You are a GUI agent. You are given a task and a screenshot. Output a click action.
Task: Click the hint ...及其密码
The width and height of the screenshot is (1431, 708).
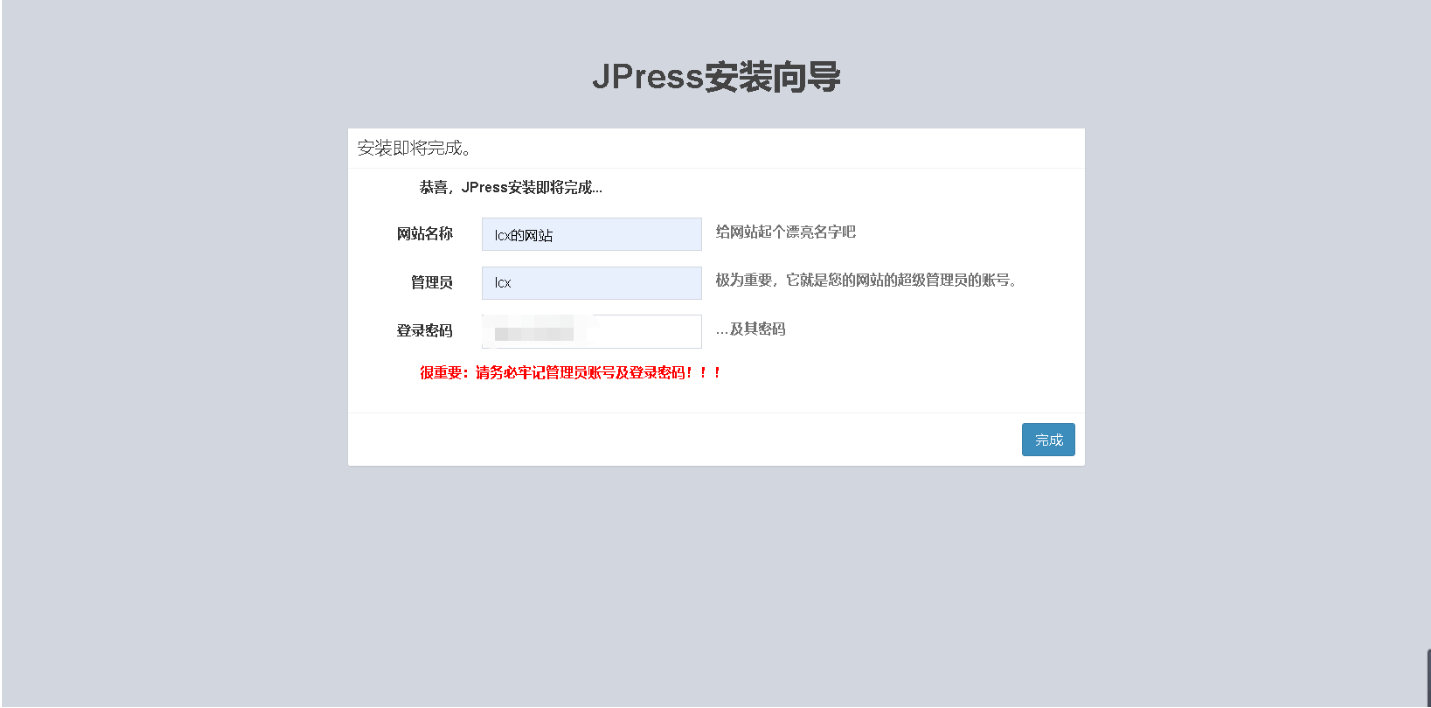point(750,329)
